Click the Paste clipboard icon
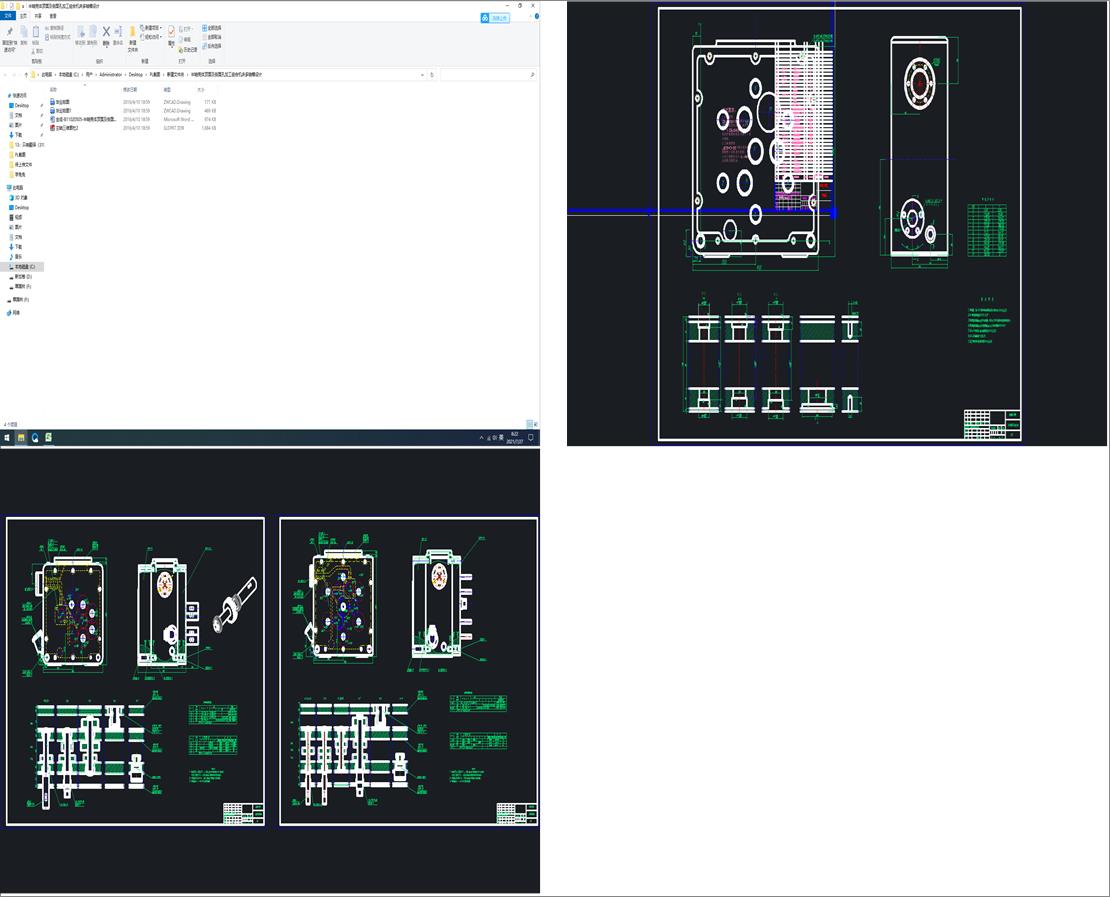Screen dimensions: 1110x897 click(x=36, y=33)
